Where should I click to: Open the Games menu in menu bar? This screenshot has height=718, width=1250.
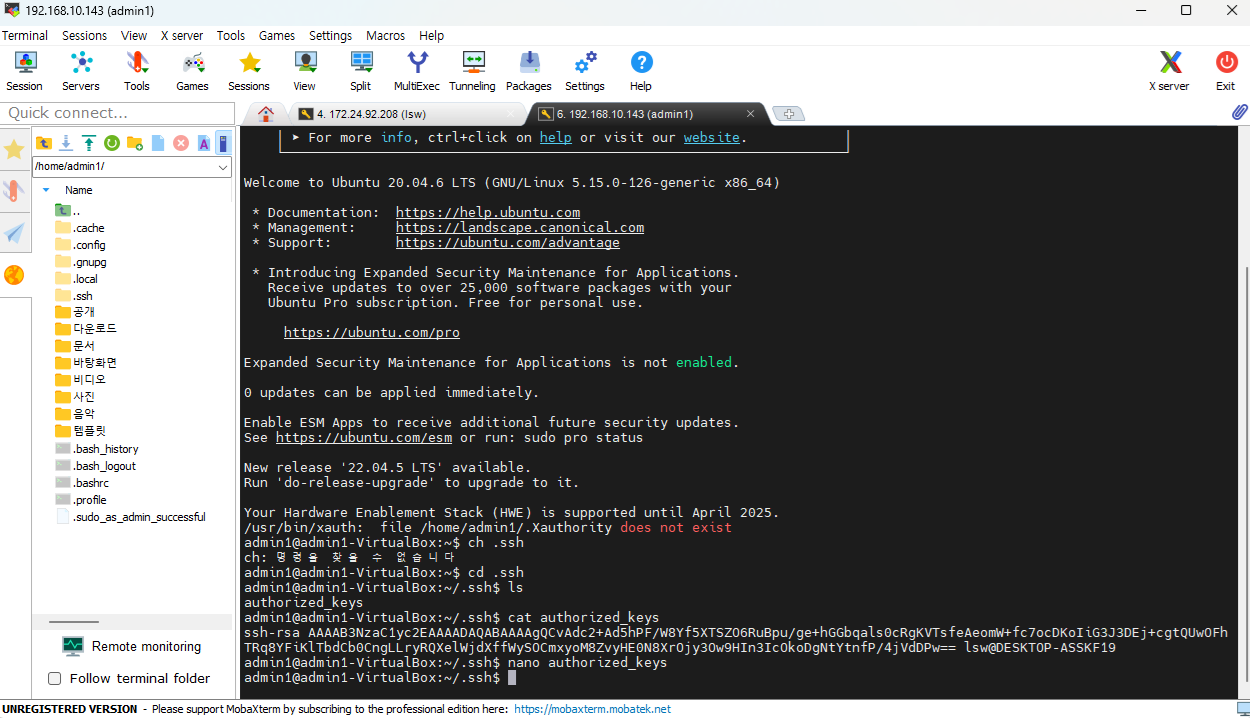(277, 35)
